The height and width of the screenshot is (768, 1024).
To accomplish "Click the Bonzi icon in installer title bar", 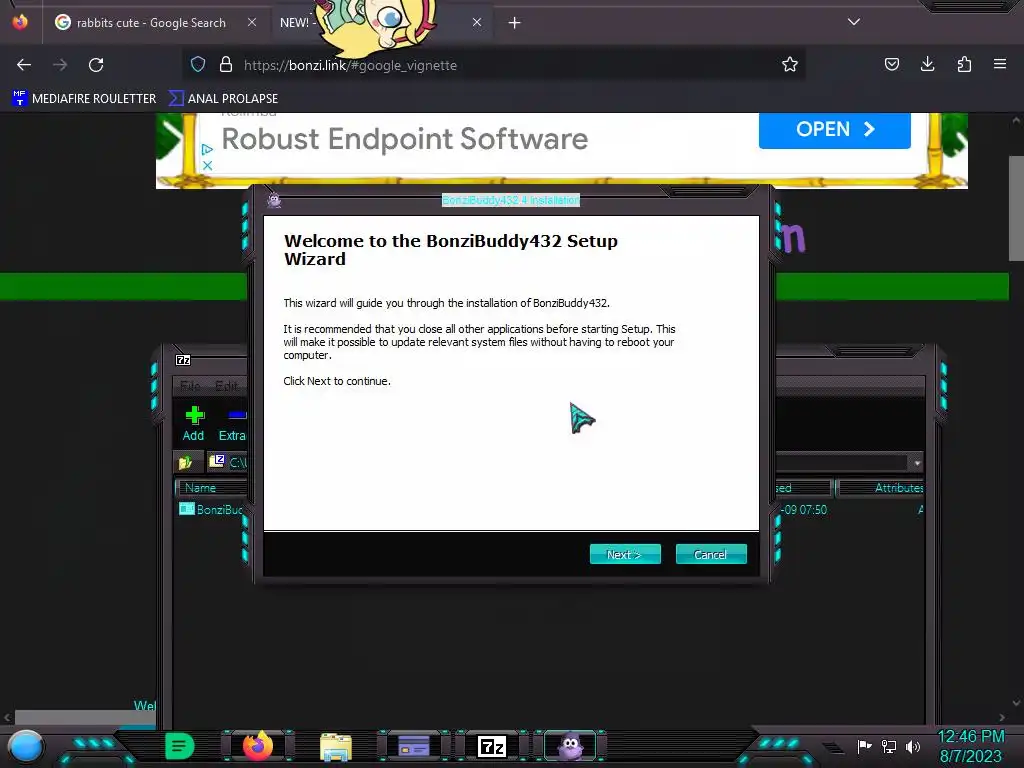I will point(274,200).
